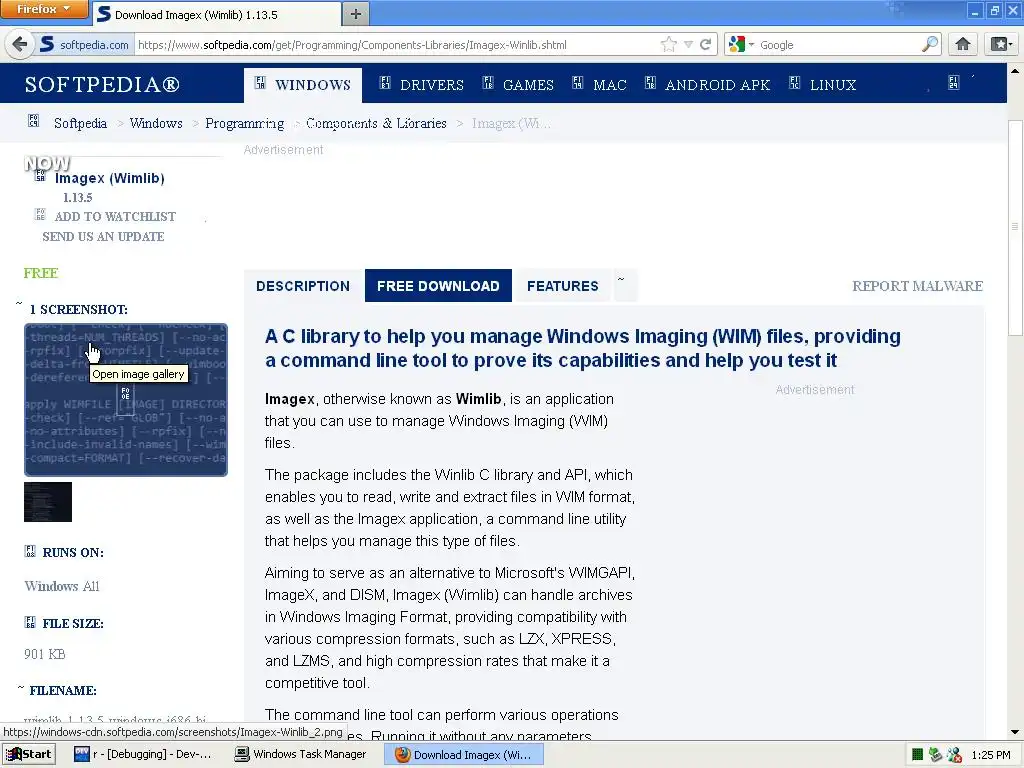This screenshot has width=1024, height=768.
Task: Open the ANDROID APK section
Action: pos(708,85)
